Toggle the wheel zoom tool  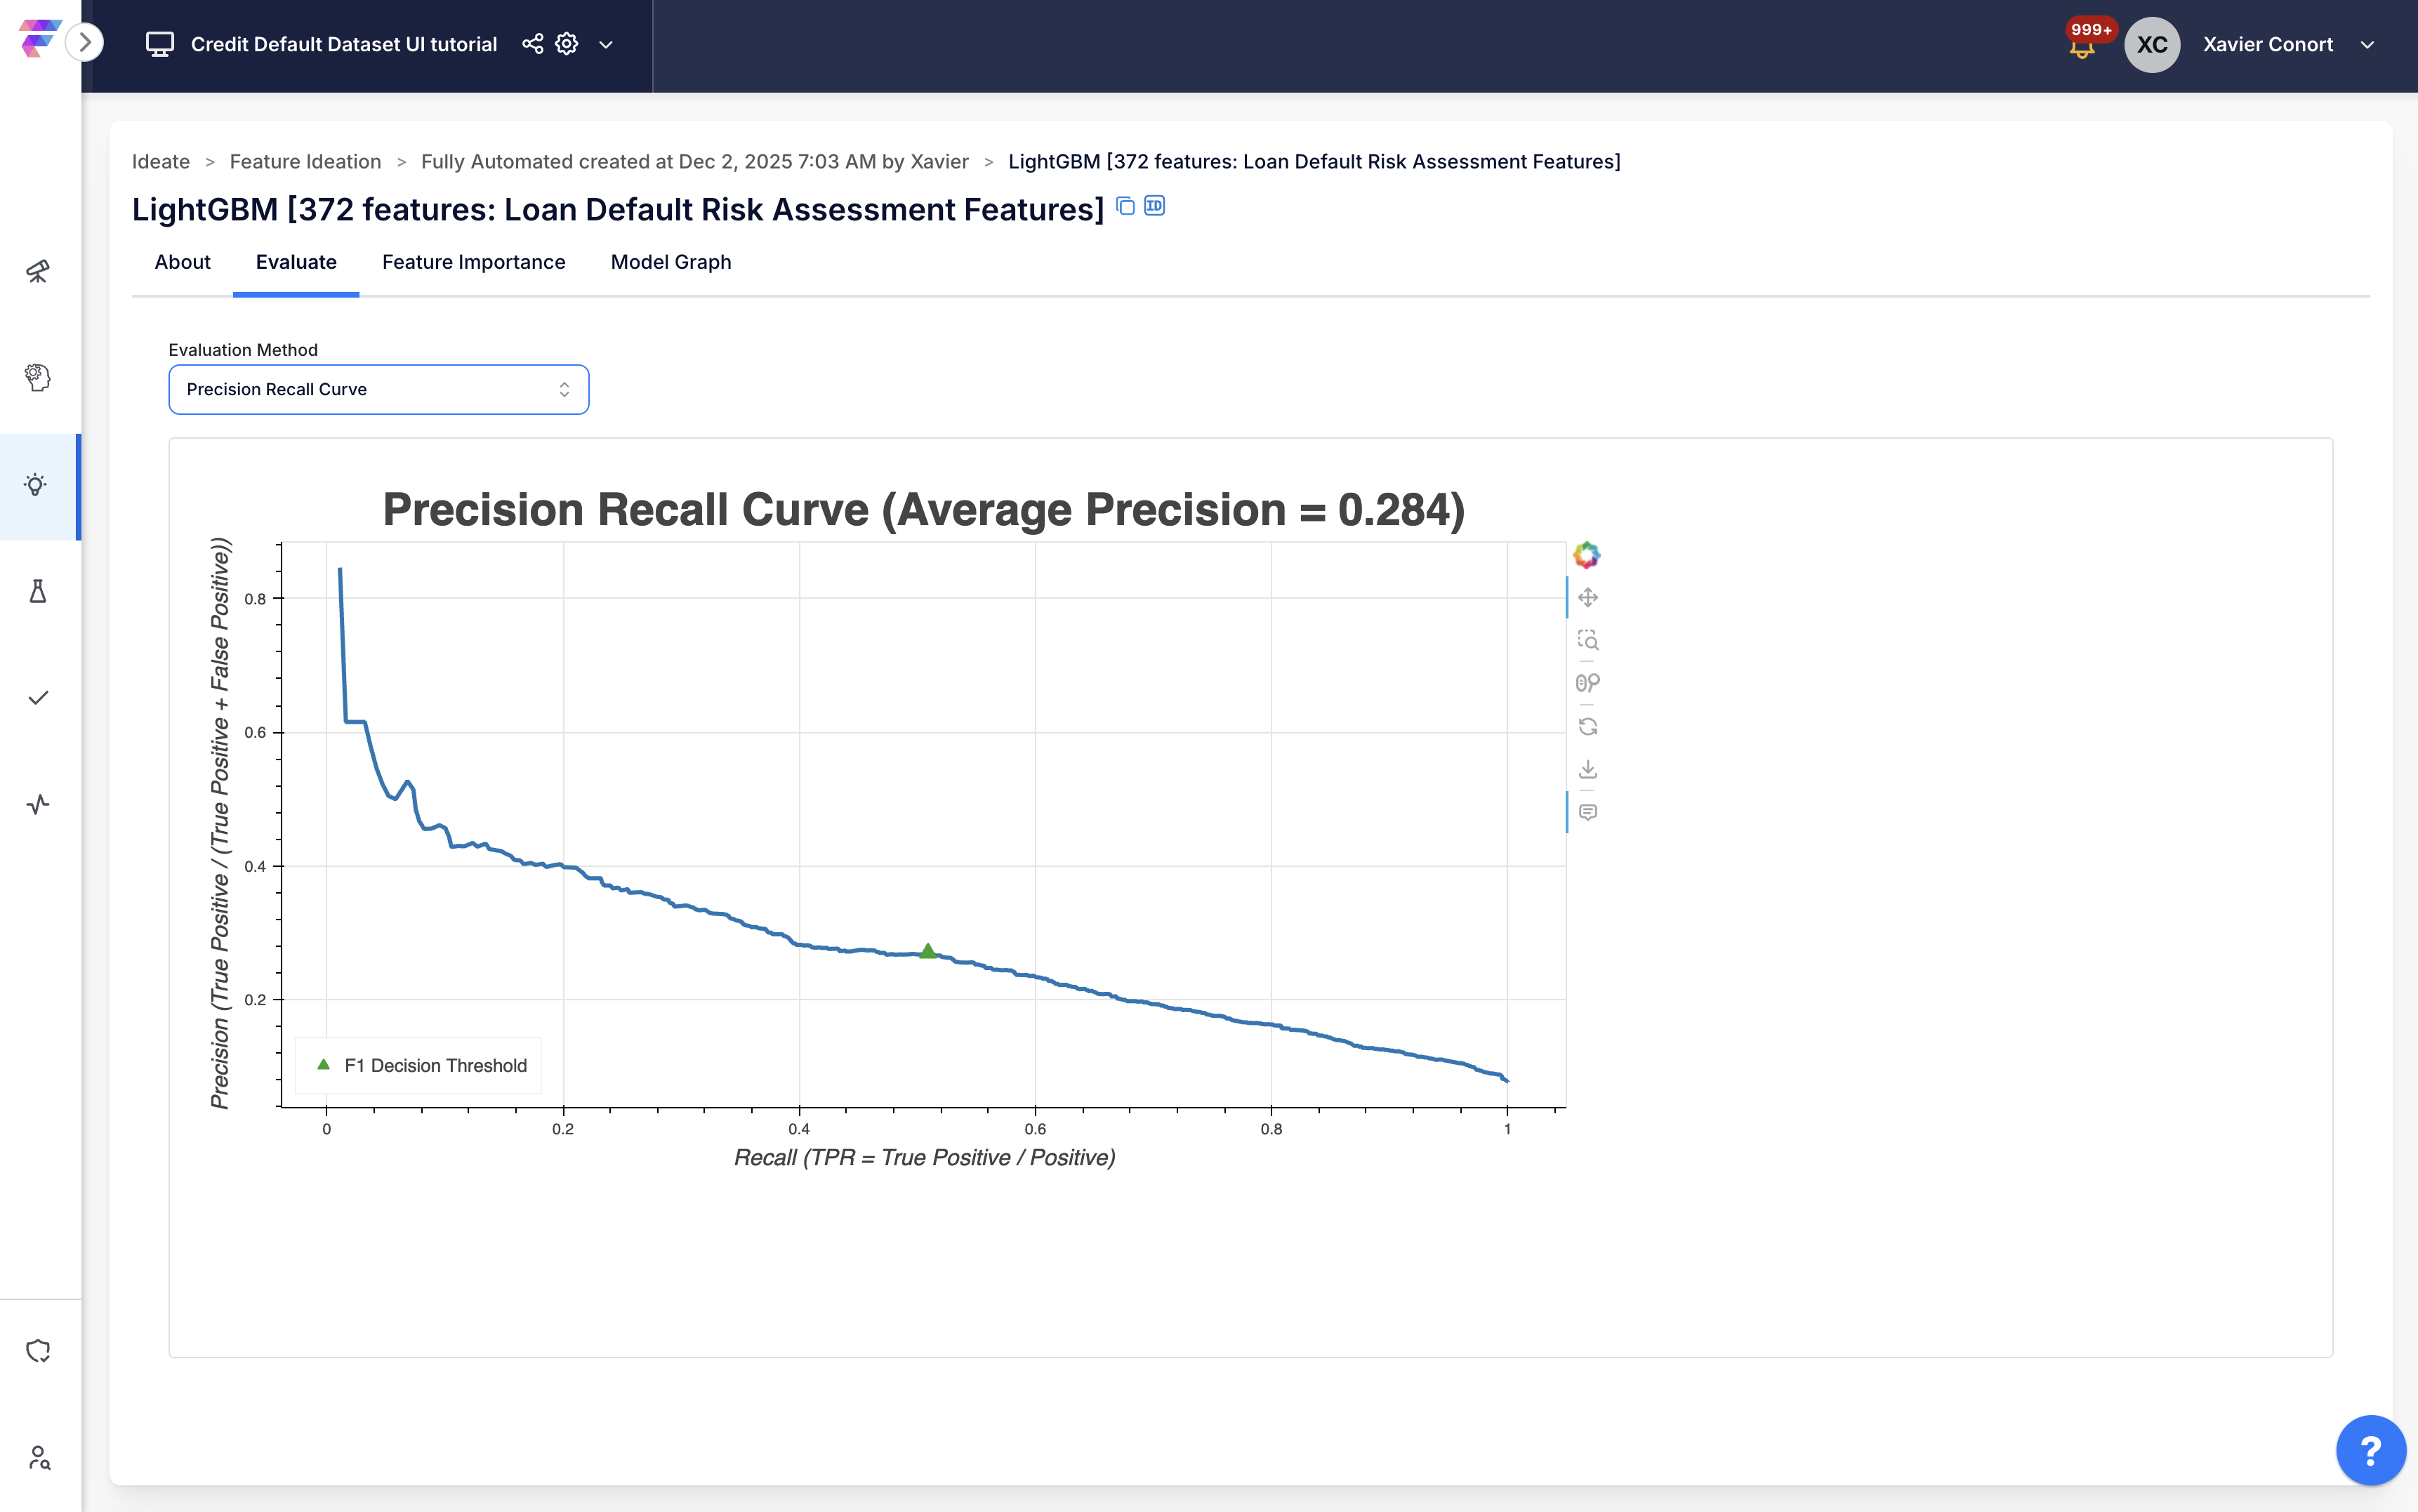(1587, 683)
